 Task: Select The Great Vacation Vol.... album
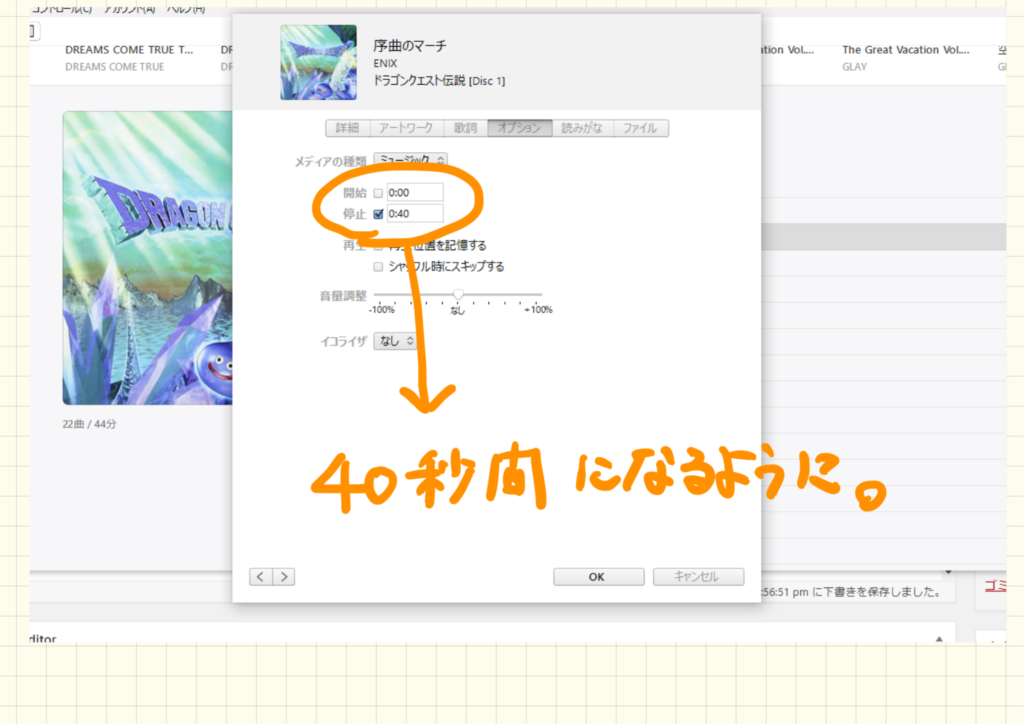point(906,50)
